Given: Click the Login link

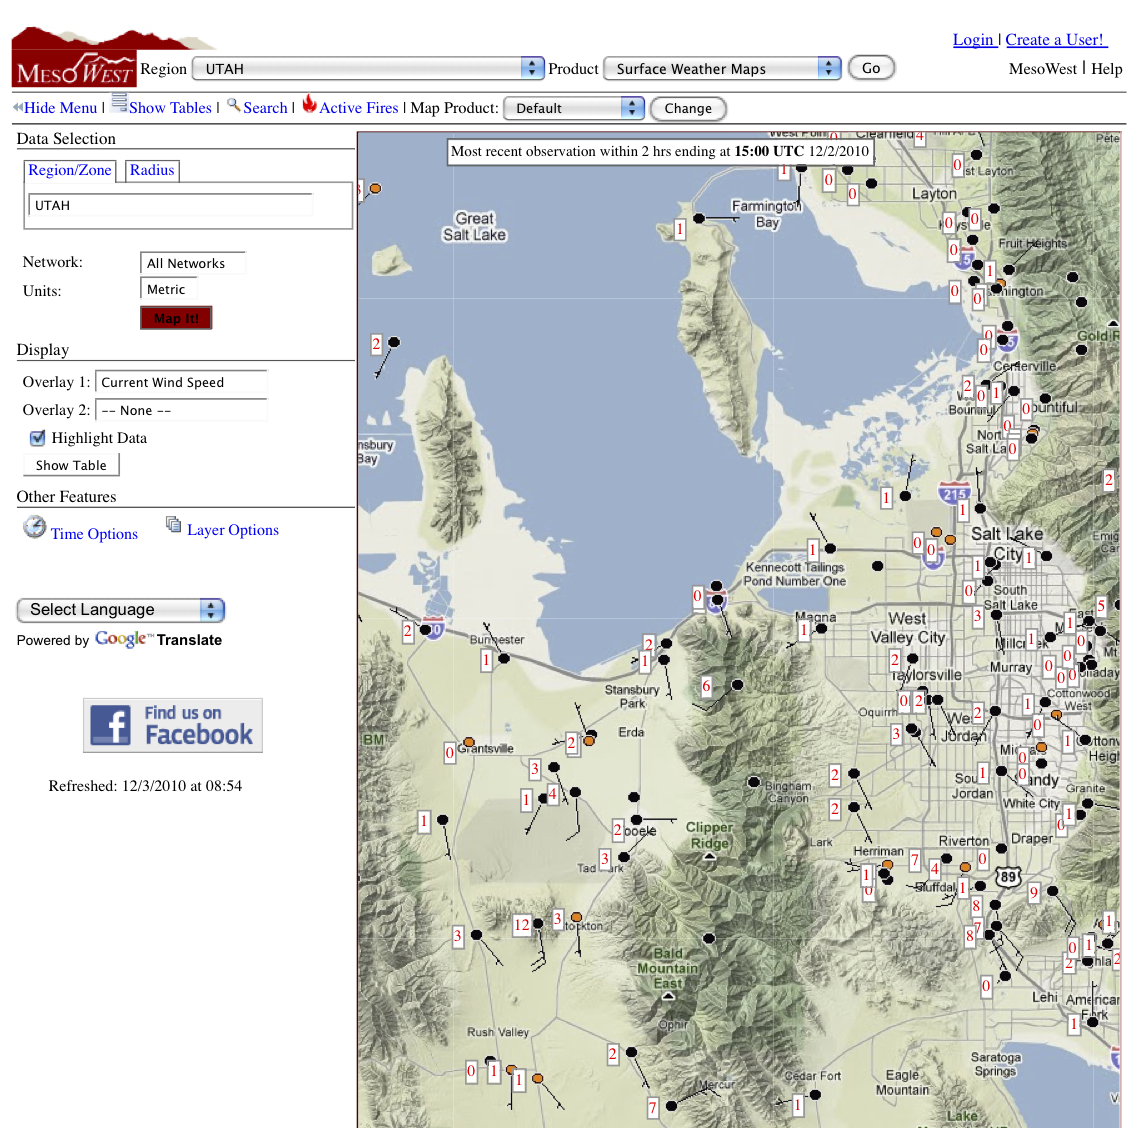Looking at the screenshot, I should coord(973,40).
